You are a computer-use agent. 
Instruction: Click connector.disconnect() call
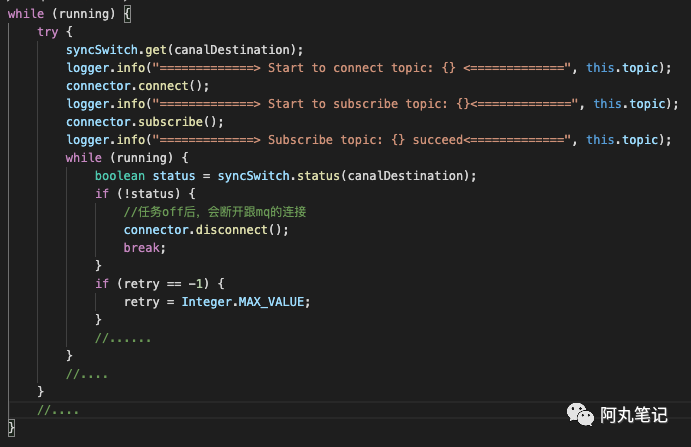(x=206, y=230)
